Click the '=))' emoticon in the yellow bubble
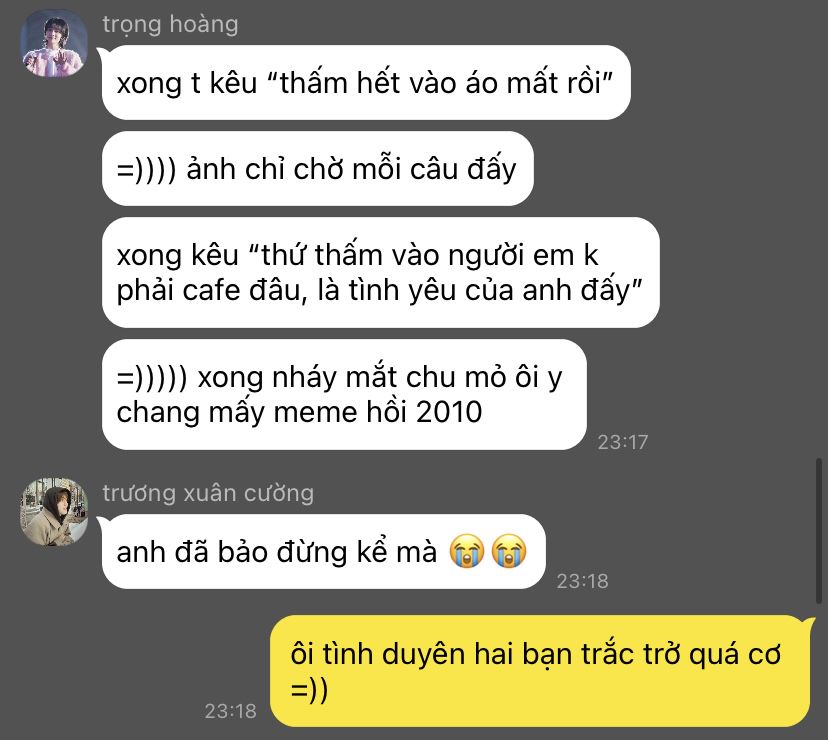This screenshot has width=828, height=740. 309,690
